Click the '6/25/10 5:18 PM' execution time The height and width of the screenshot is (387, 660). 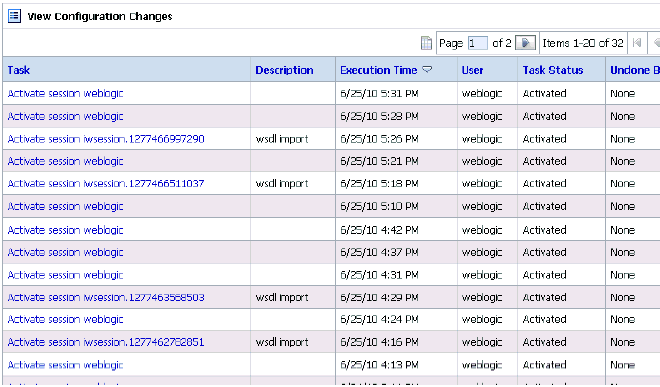coord(379,184)
